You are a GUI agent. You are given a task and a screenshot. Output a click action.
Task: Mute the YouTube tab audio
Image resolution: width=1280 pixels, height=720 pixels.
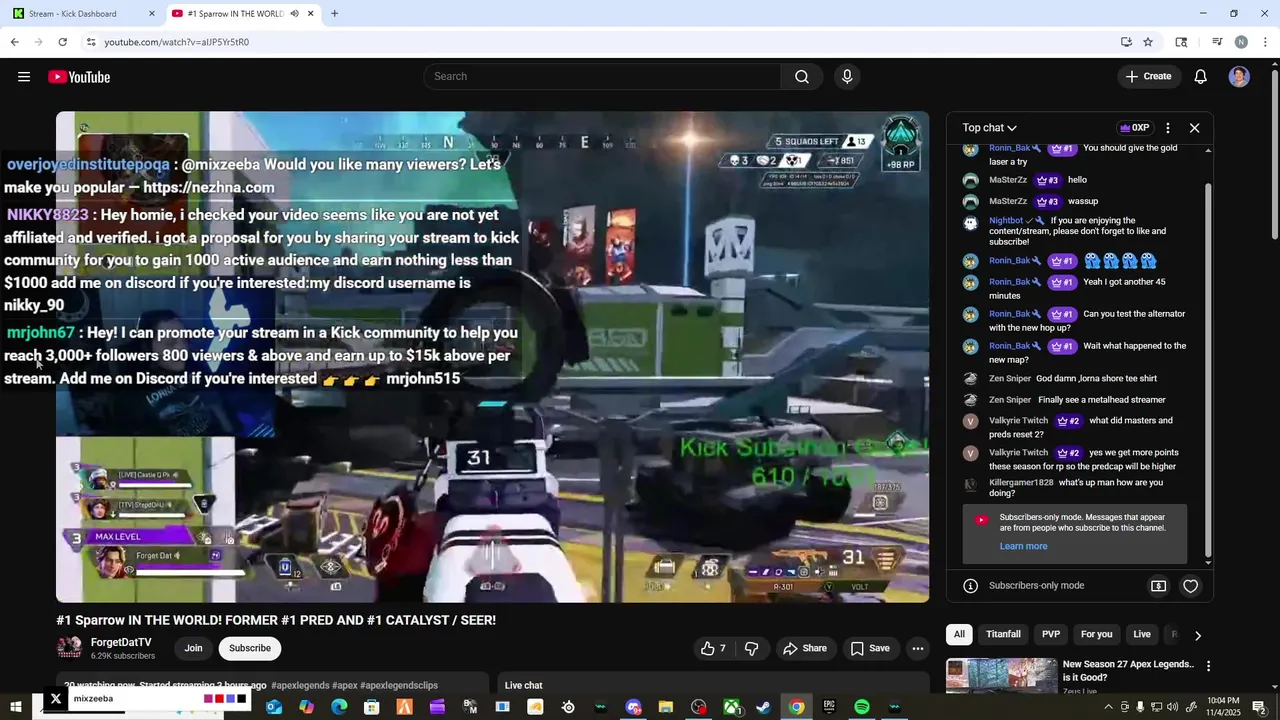click(294, 14)
